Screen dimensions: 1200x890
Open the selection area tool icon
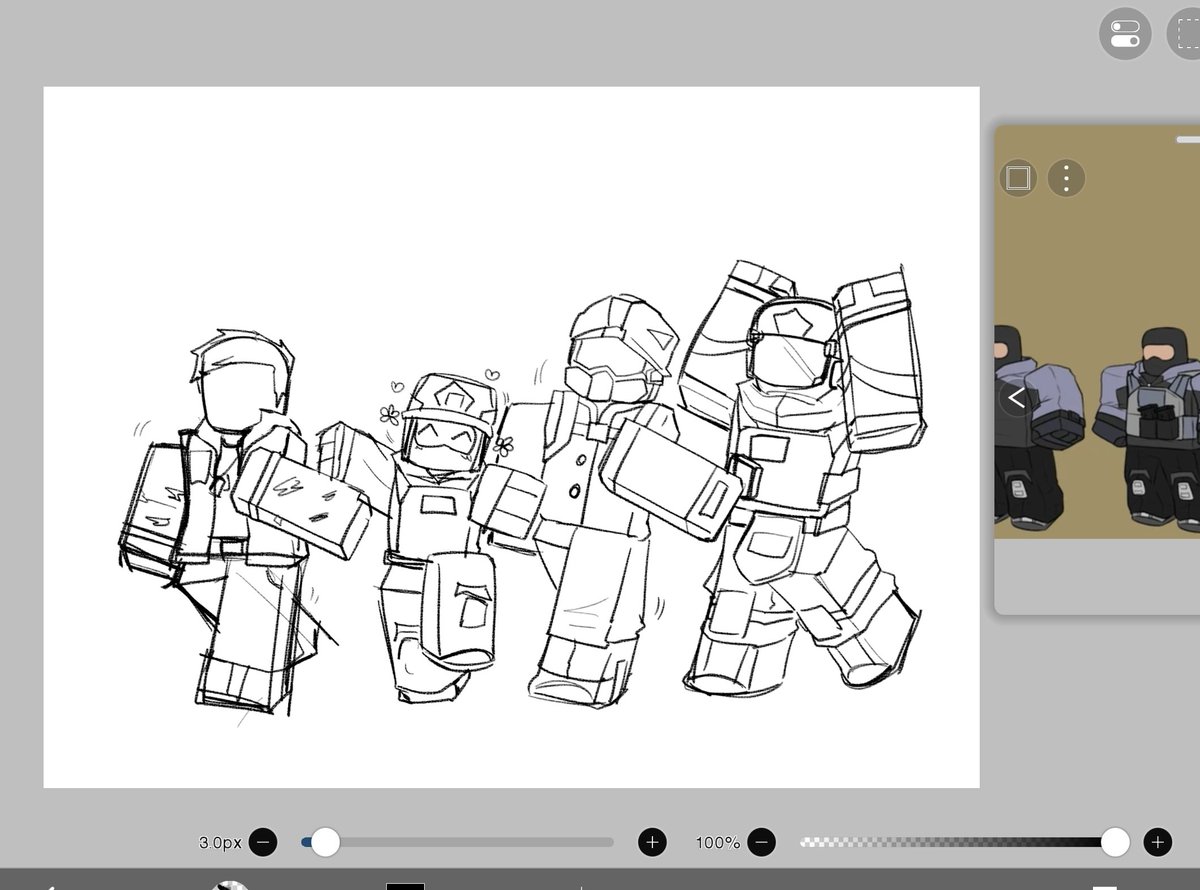click(1186, 35)
